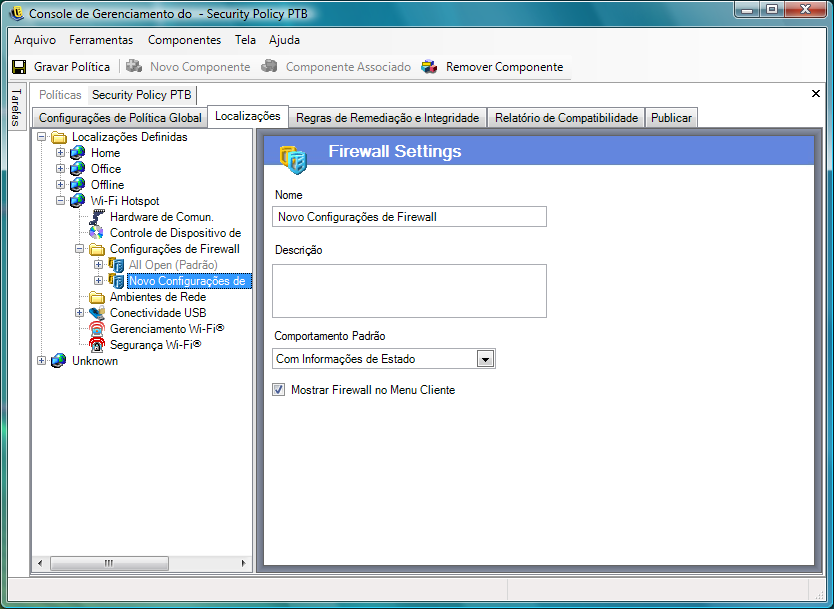Expand the Home location node
Image resolution: width=834 pixels, height=609 pixels.
coord(61,153)
